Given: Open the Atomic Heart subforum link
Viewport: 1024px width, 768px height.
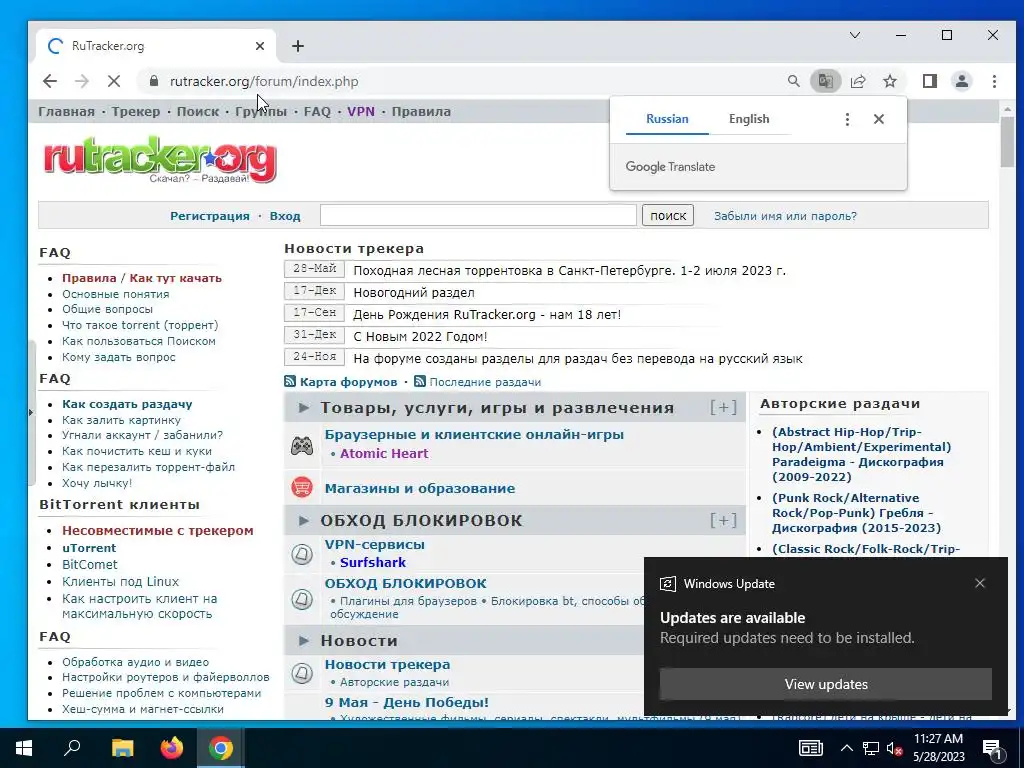Looking at the screenshot, I should [x=384, y=453].
